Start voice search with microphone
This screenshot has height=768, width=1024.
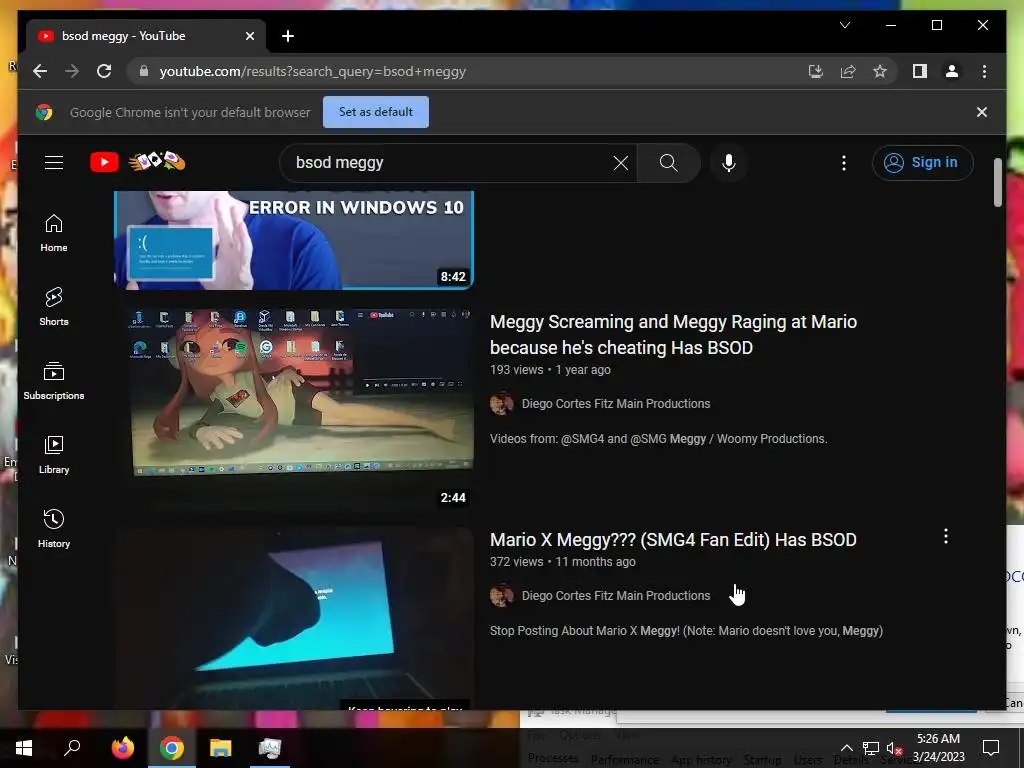[x=729, y=163]
